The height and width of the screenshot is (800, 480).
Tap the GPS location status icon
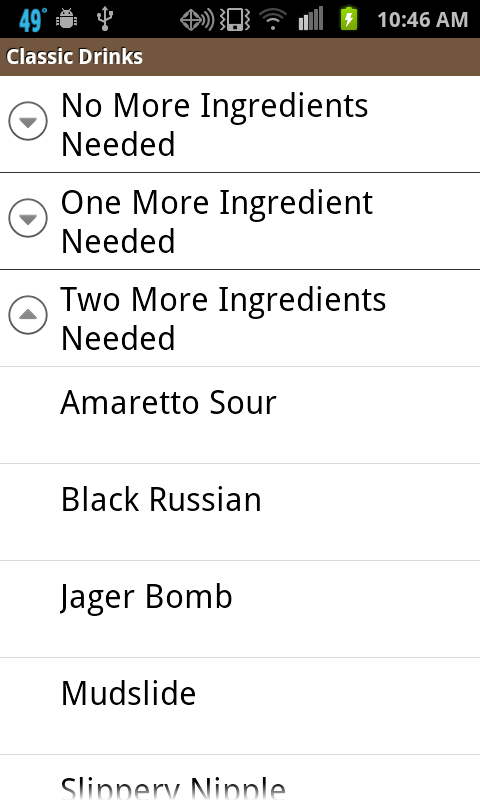pyautogui.click(x=196, y=20)
